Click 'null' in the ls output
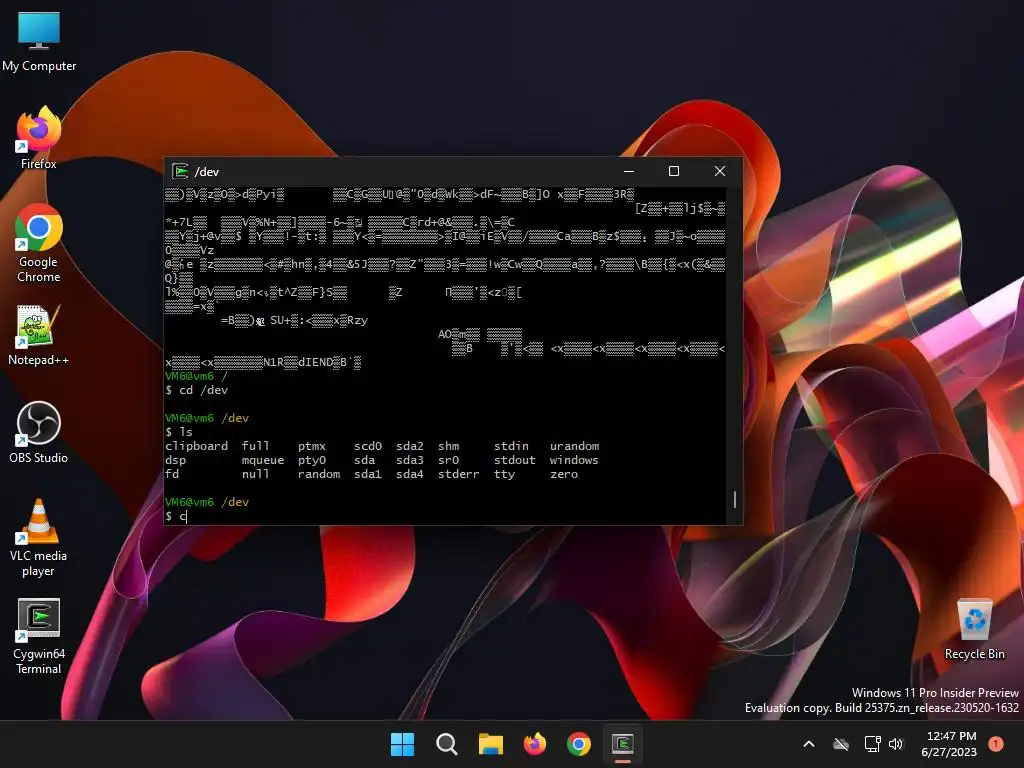The image size is (1024, 768). tap(255, 474)
